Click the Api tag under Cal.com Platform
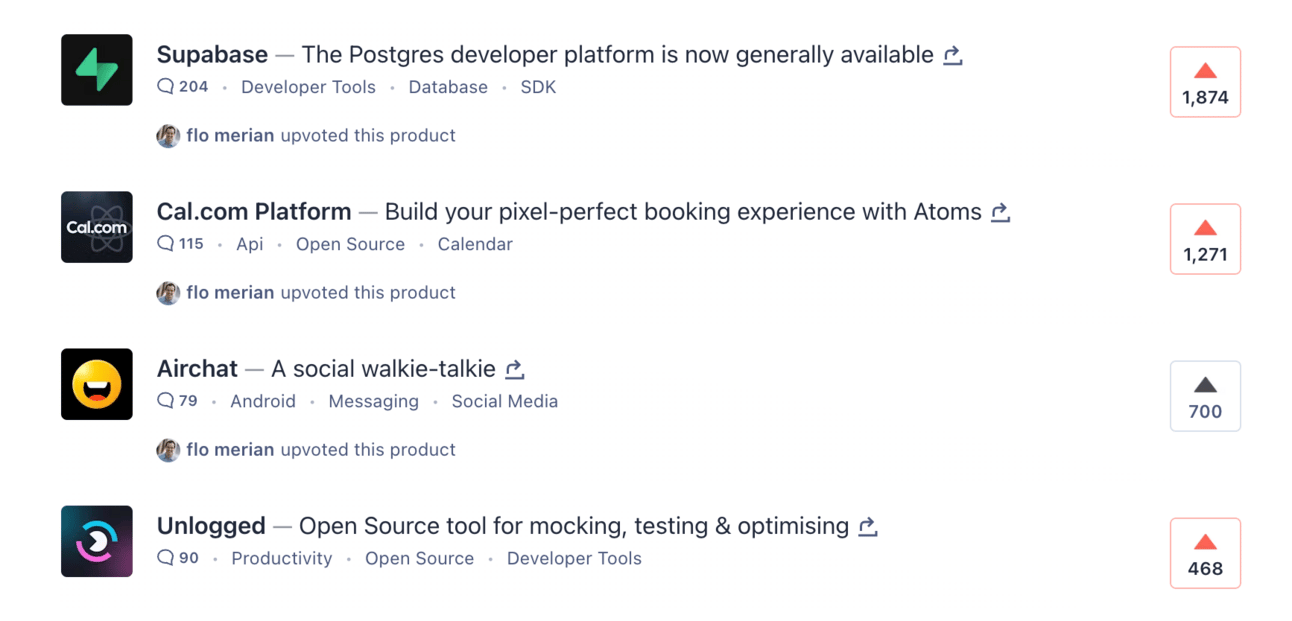Screen dimensions: 1292x621 [250, 244]
